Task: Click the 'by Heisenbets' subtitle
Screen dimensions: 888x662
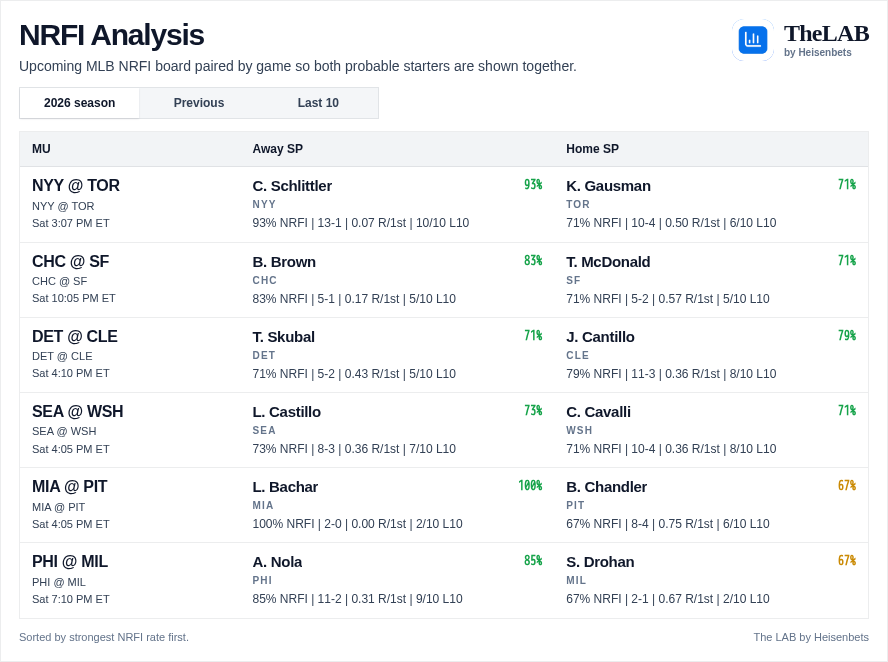Action: (x=818, y=53)
